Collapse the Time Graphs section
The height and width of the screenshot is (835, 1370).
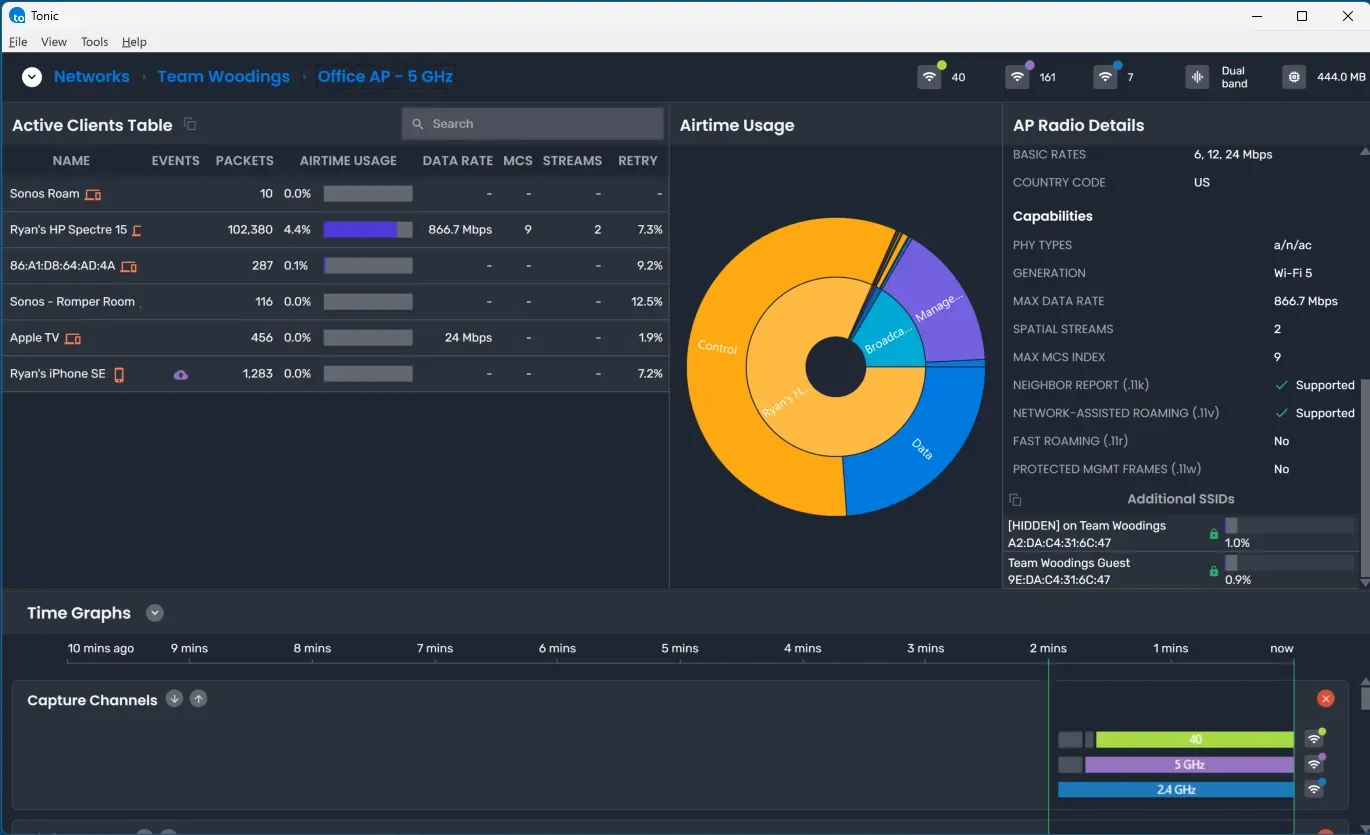tap(155, 612)
